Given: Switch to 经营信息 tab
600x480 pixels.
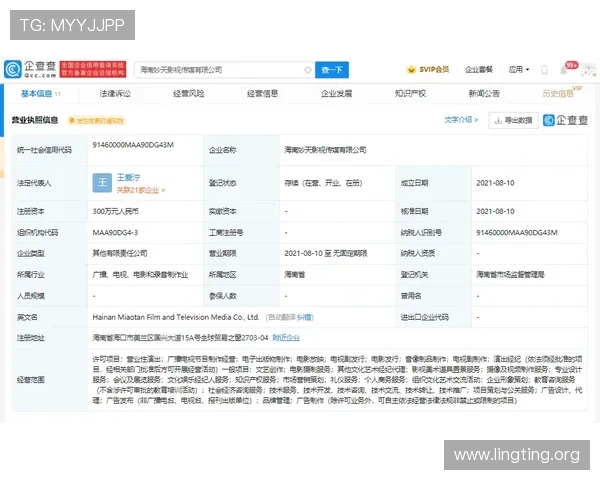Looking at the screenshot, I should point(262,93).
